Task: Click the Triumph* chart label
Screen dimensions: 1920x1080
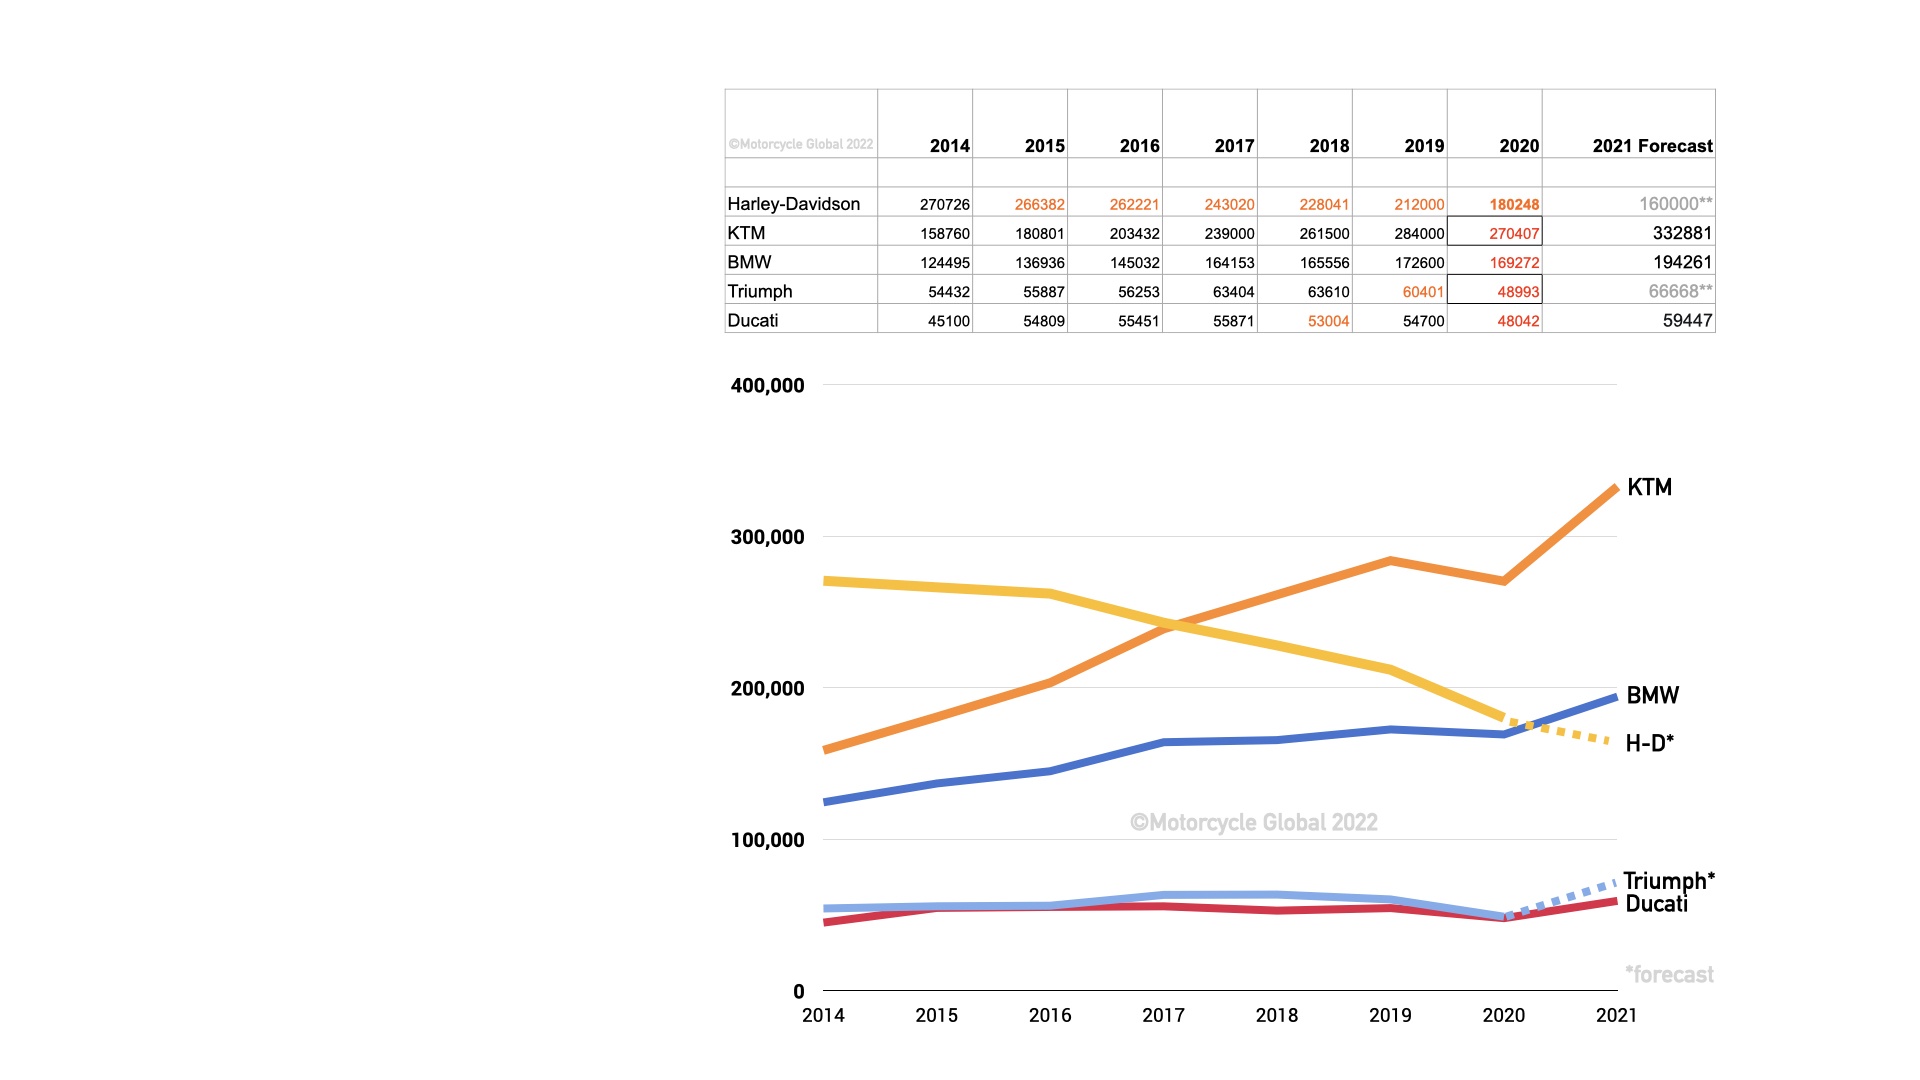Action: [x=1668, y=880]
